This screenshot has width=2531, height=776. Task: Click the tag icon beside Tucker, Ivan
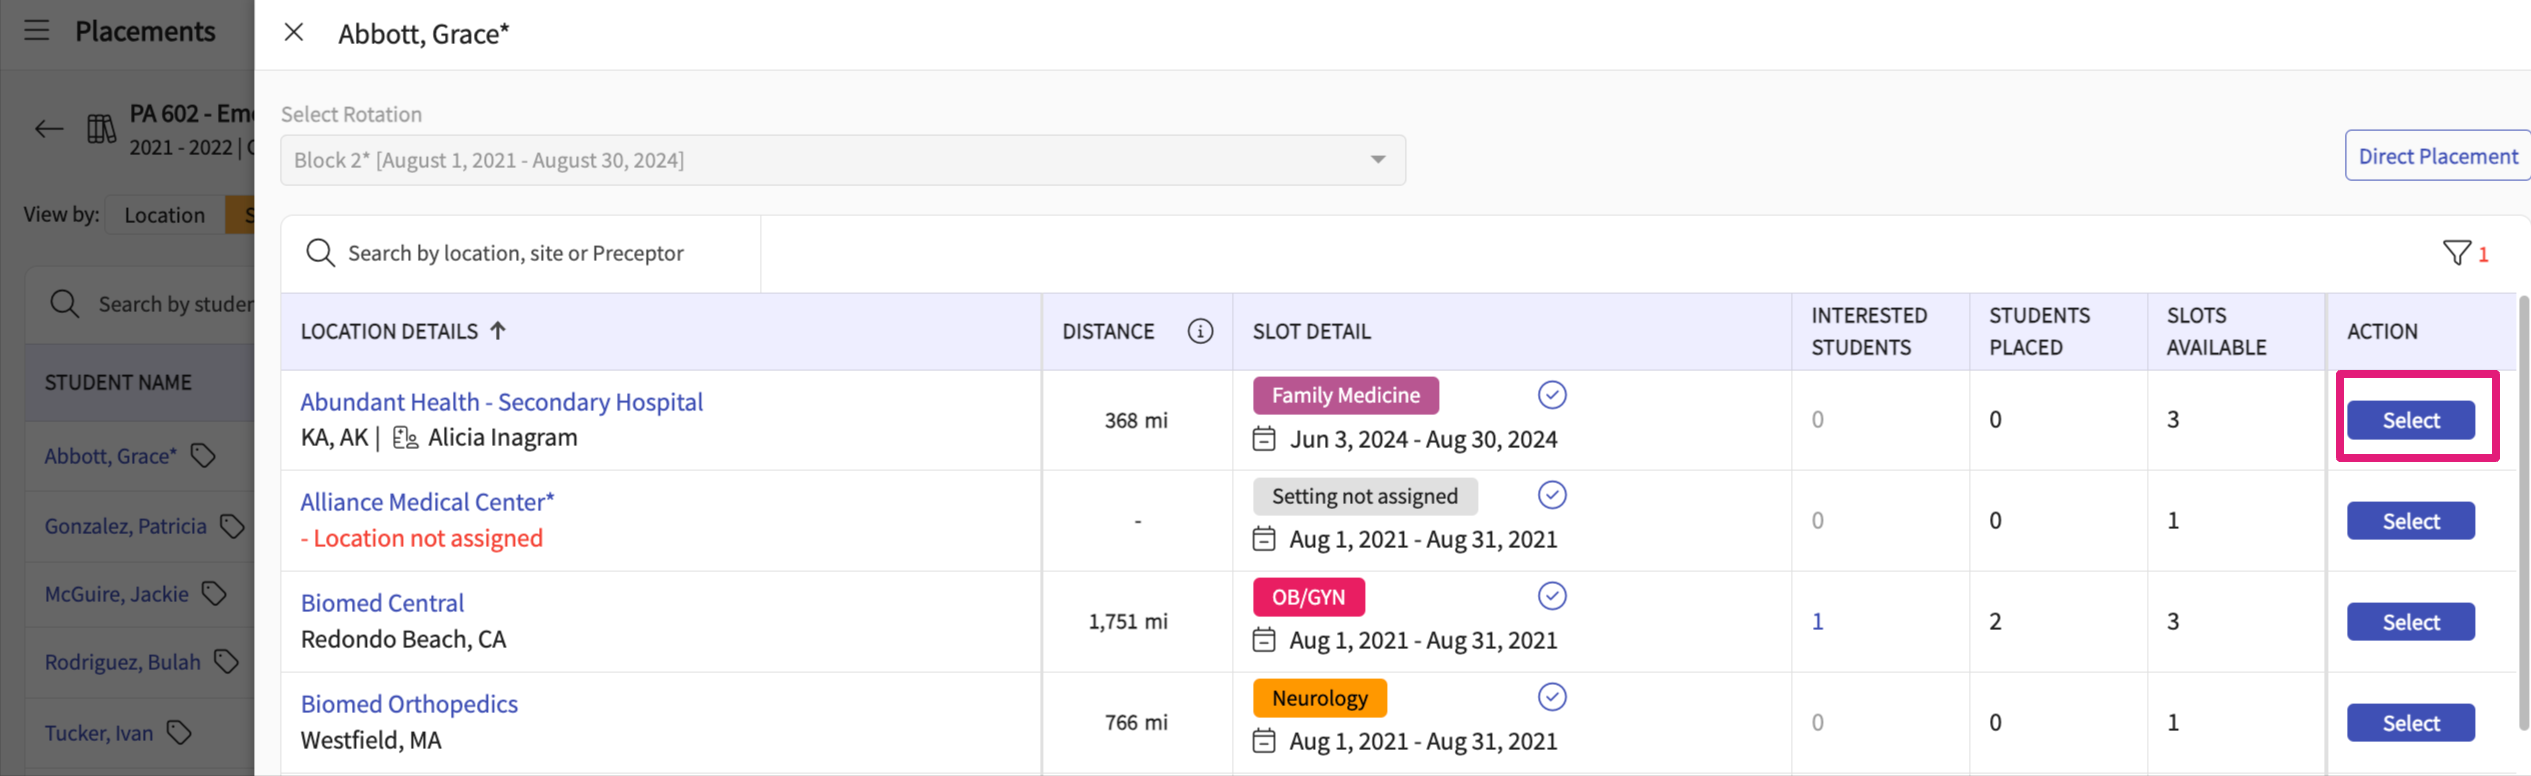(179, 733)
